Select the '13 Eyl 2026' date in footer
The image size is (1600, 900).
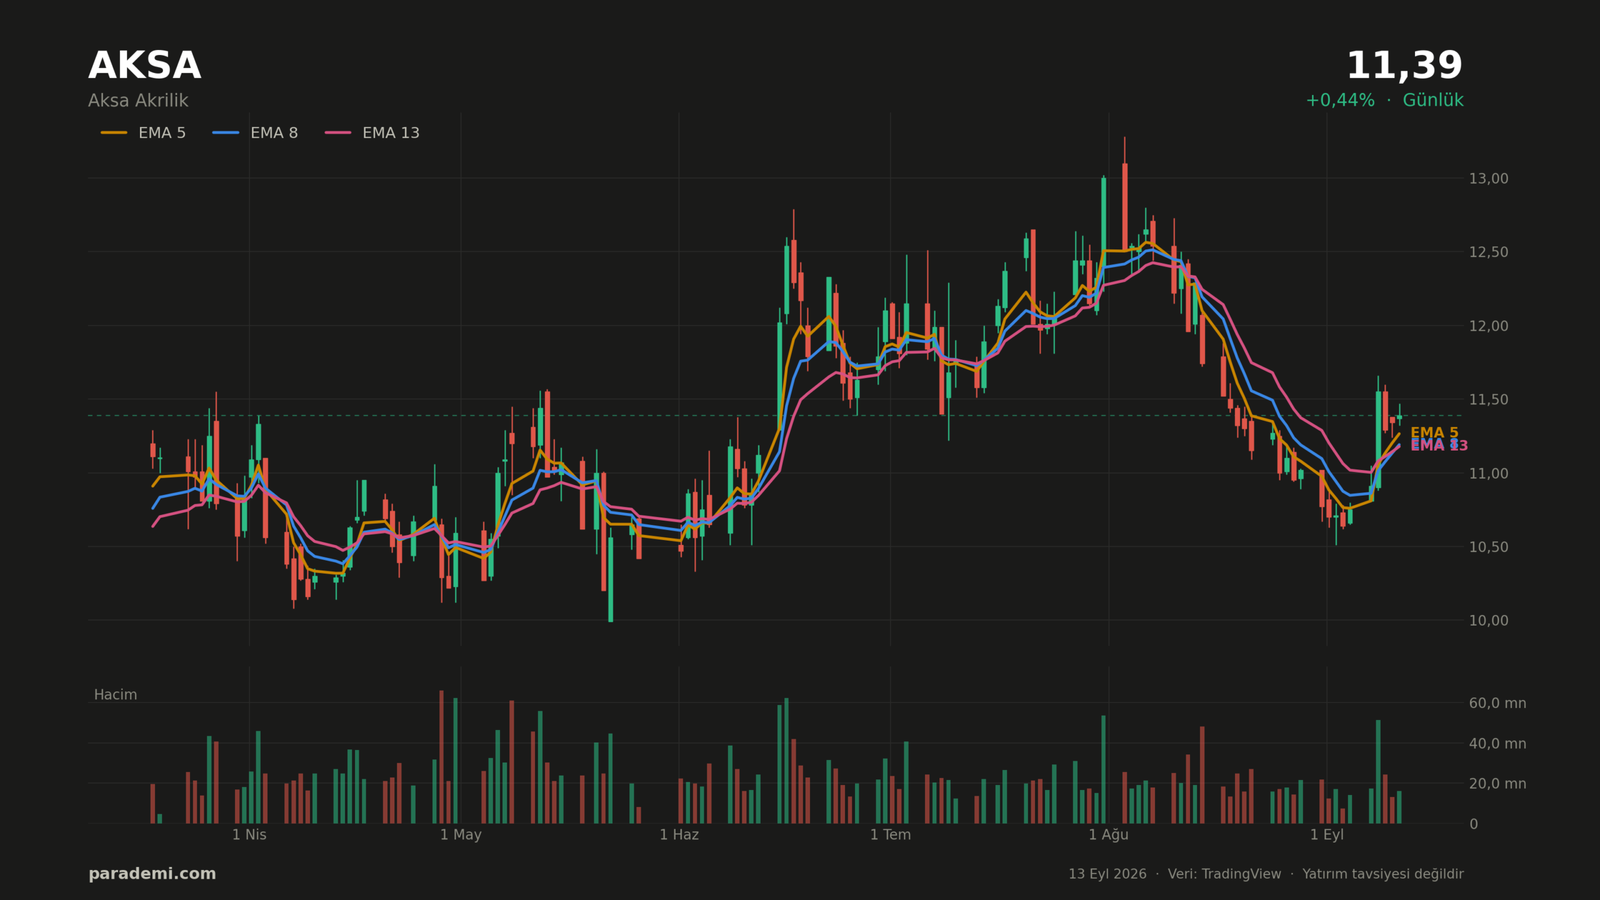click(1107, 874)
